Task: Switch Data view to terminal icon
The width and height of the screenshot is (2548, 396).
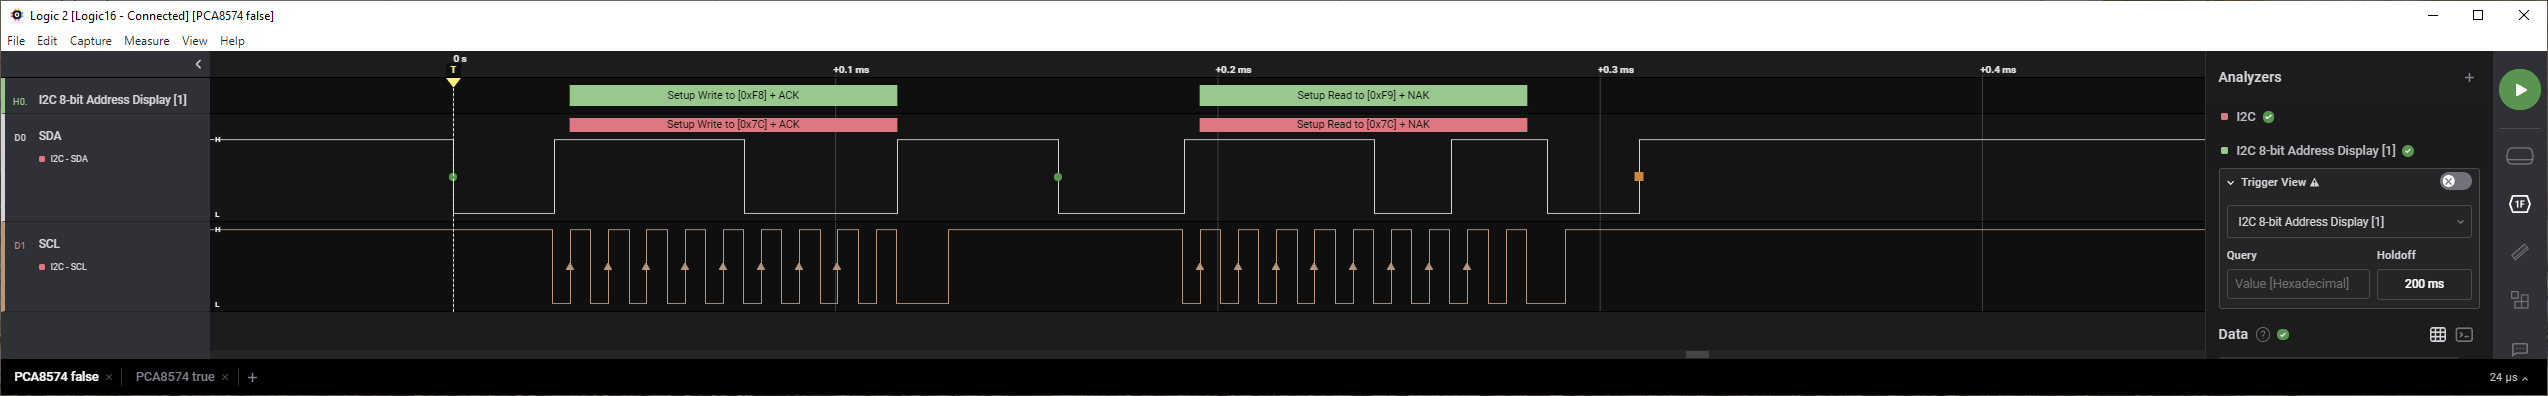Action: pyautogui.click(x=2464, y=335)
